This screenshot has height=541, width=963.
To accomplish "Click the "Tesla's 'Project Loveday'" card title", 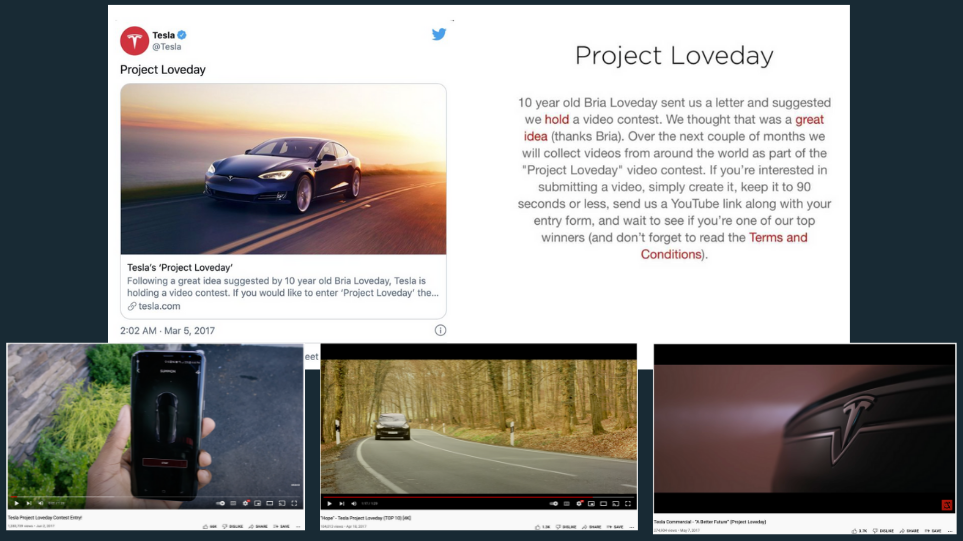I will 179,268.
